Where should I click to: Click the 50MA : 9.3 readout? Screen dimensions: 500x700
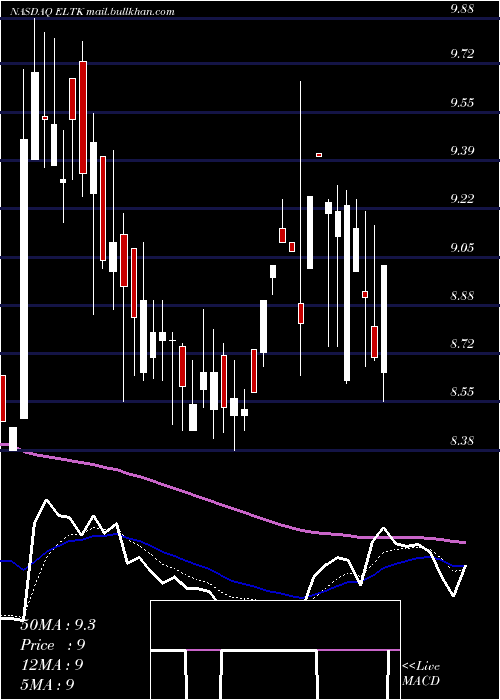pos(58,625)
